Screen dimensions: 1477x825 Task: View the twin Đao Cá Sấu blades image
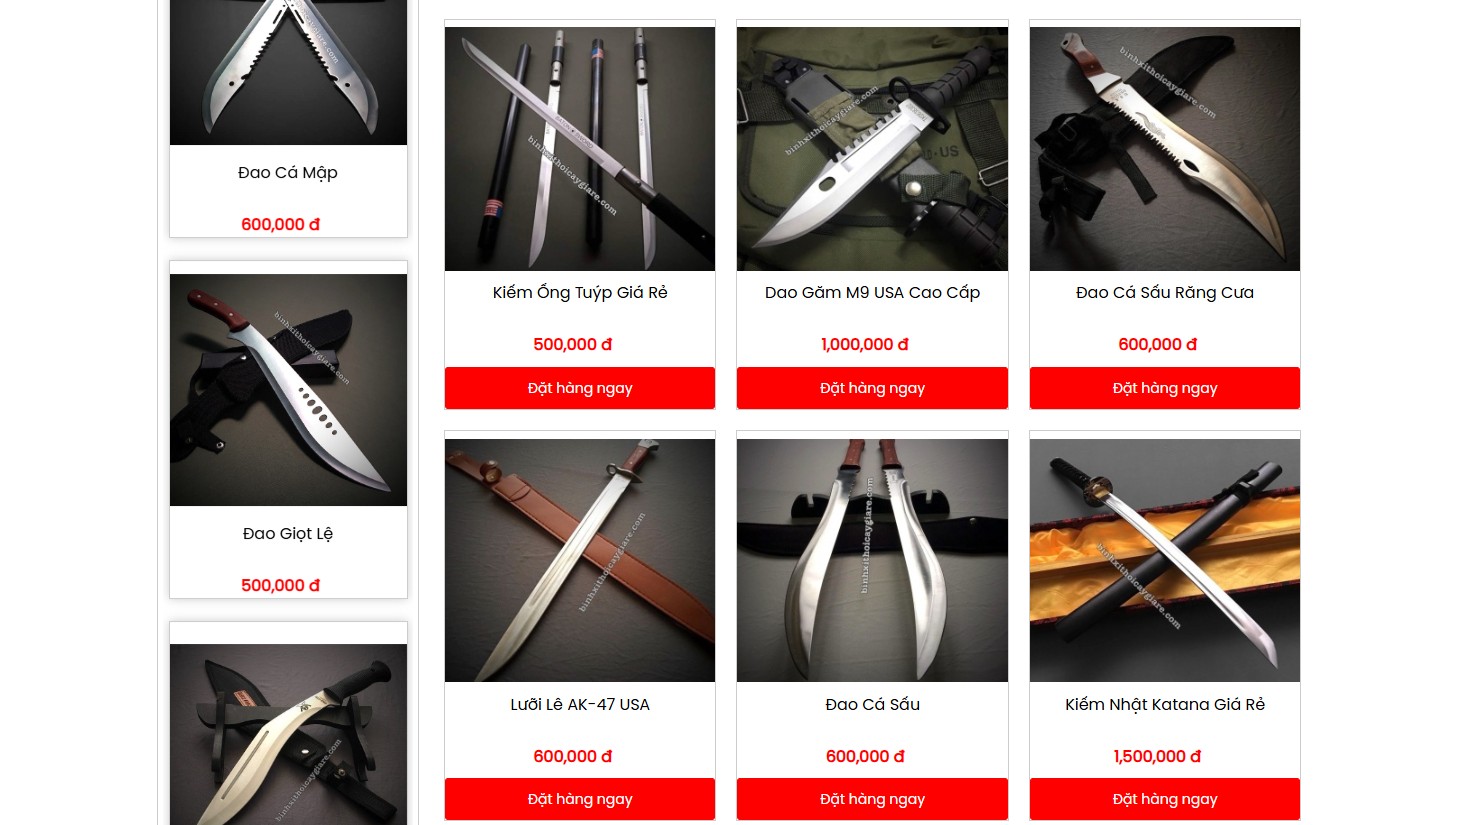point(872,560)
